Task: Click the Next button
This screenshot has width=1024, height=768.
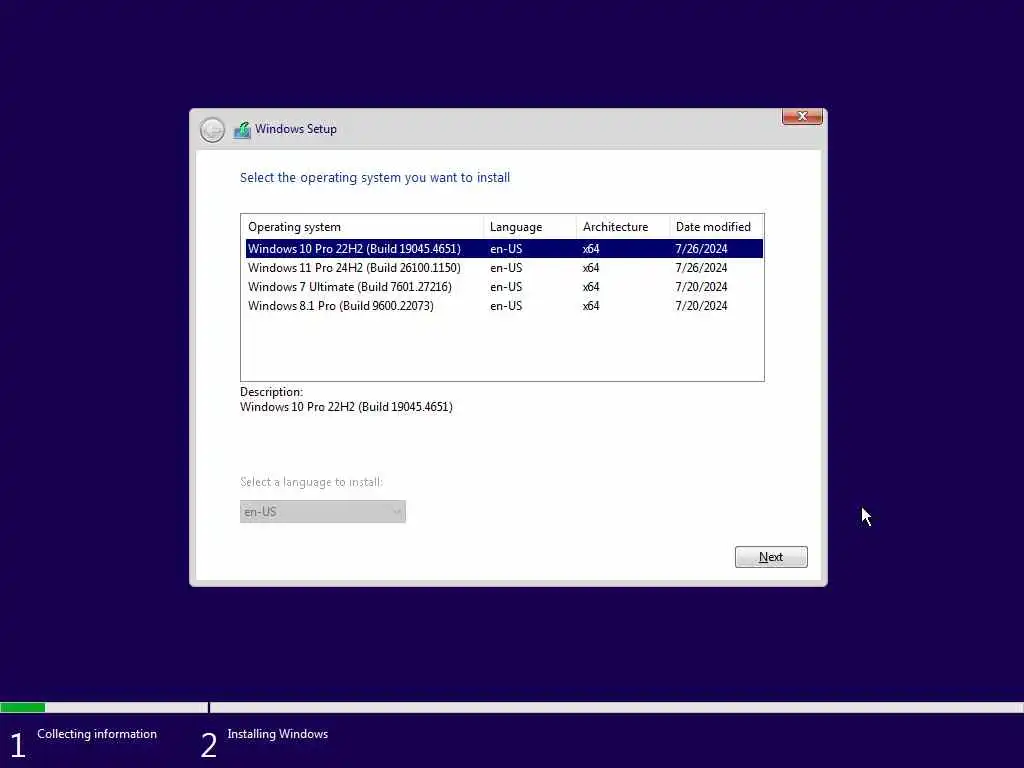Action: point(771,557)
